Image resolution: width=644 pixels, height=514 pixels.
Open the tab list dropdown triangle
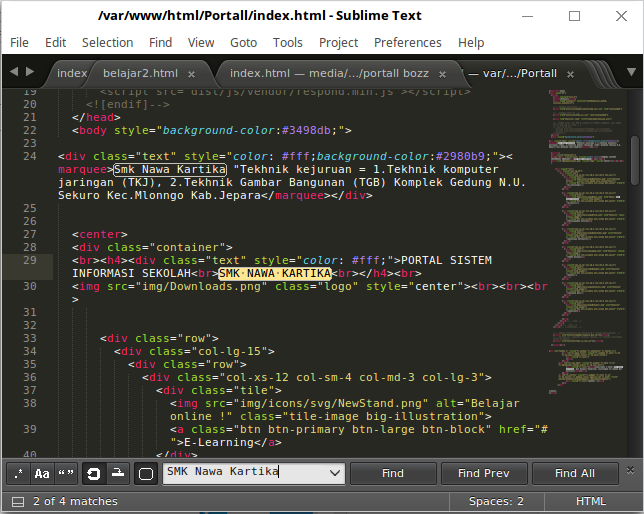(x=632, y=72)
